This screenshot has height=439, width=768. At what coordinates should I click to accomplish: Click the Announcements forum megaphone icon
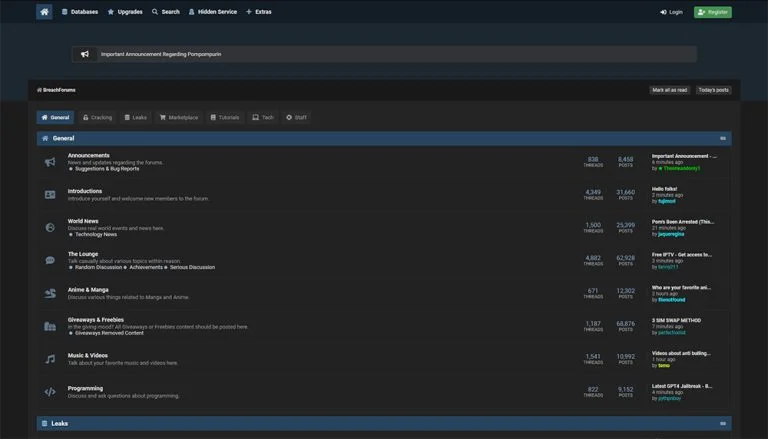[50, 162]
